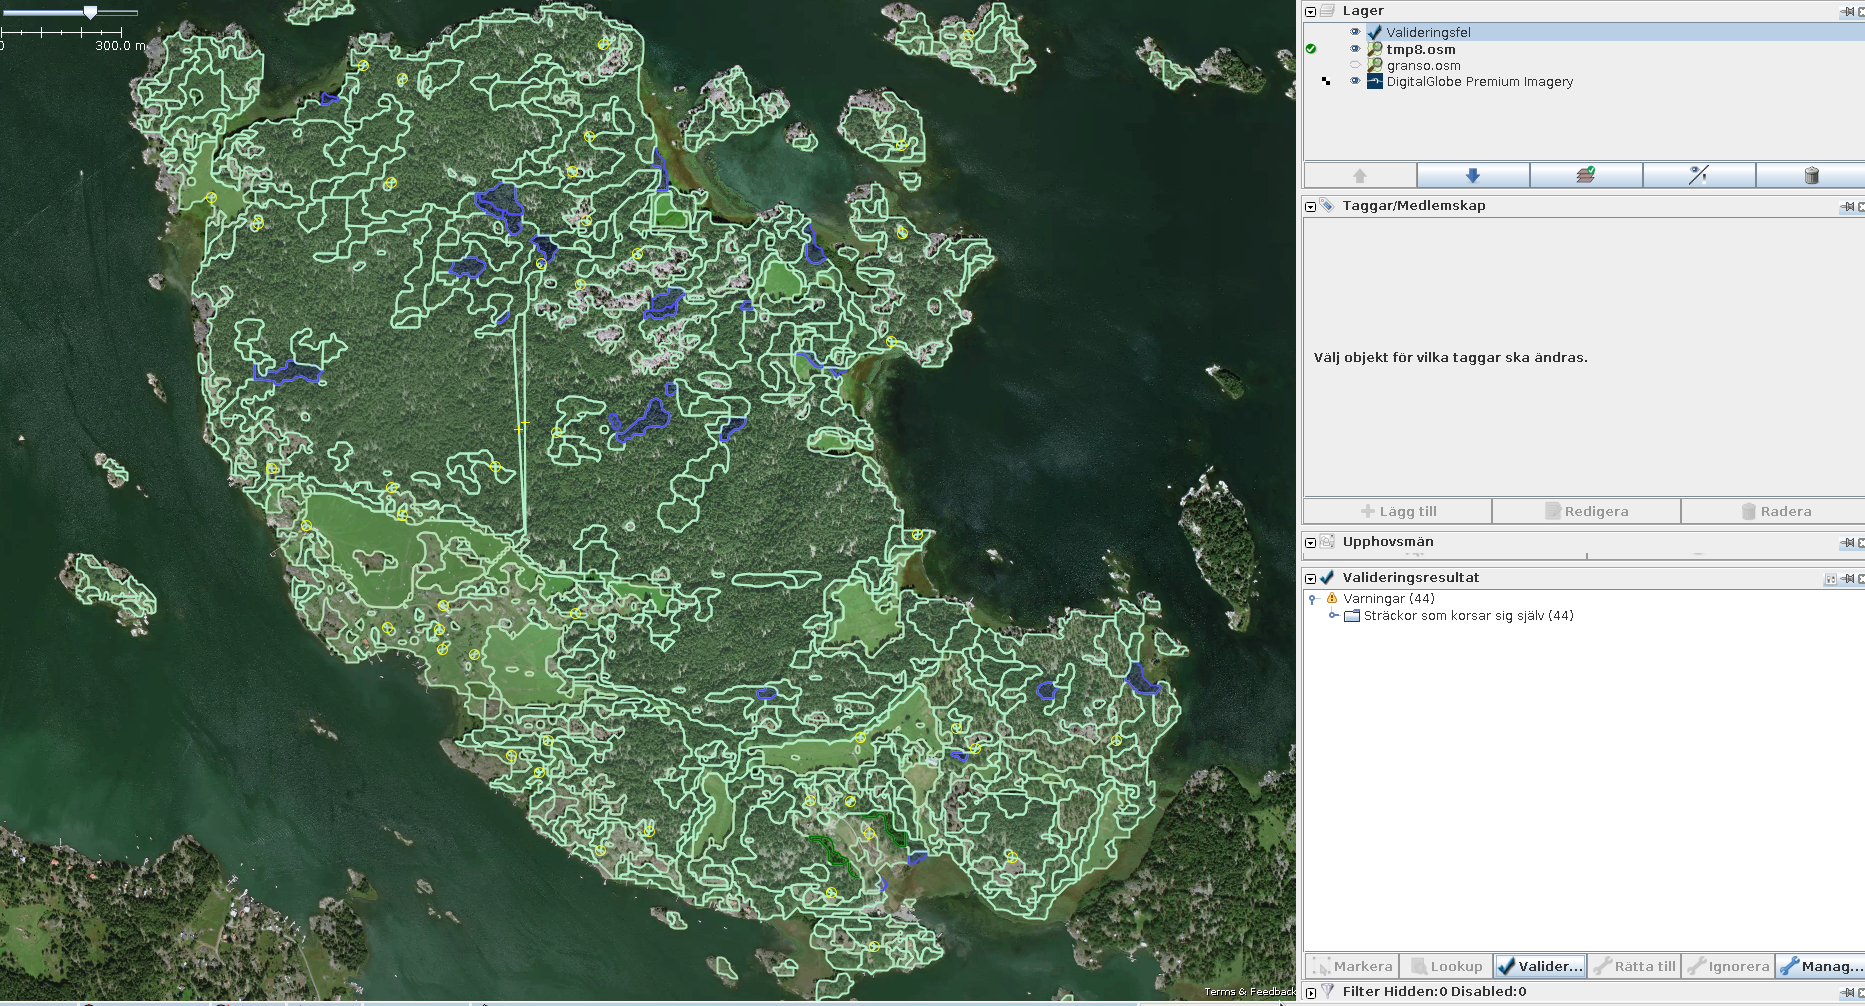Select the Varningar (44) tree entry

[x=1388, y=599]
